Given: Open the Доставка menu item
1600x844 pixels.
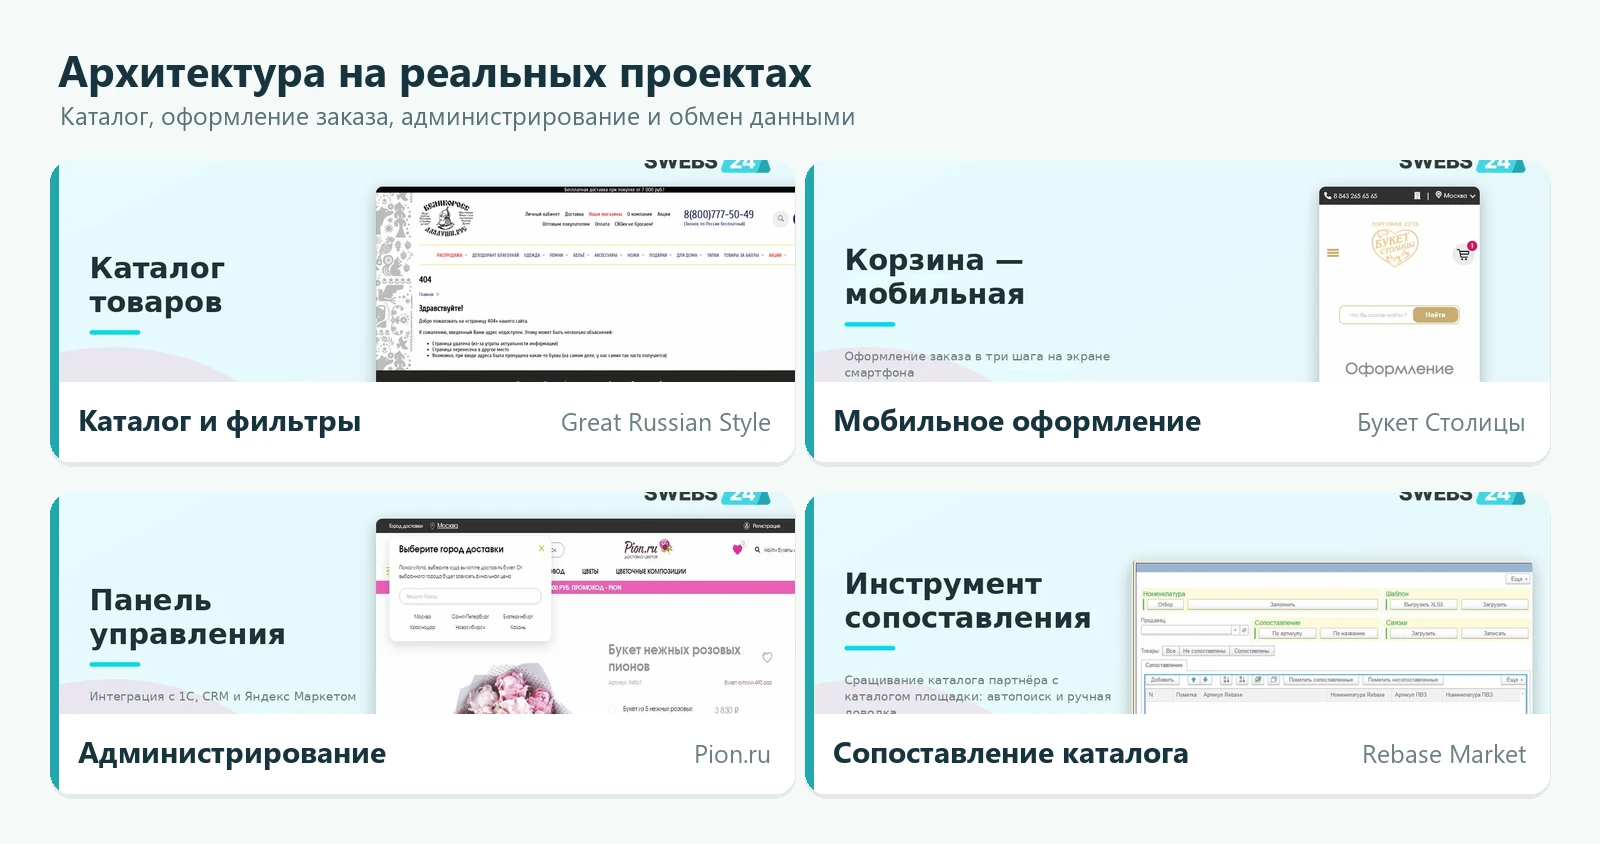Looking at the screenshot, I should 574,214.
